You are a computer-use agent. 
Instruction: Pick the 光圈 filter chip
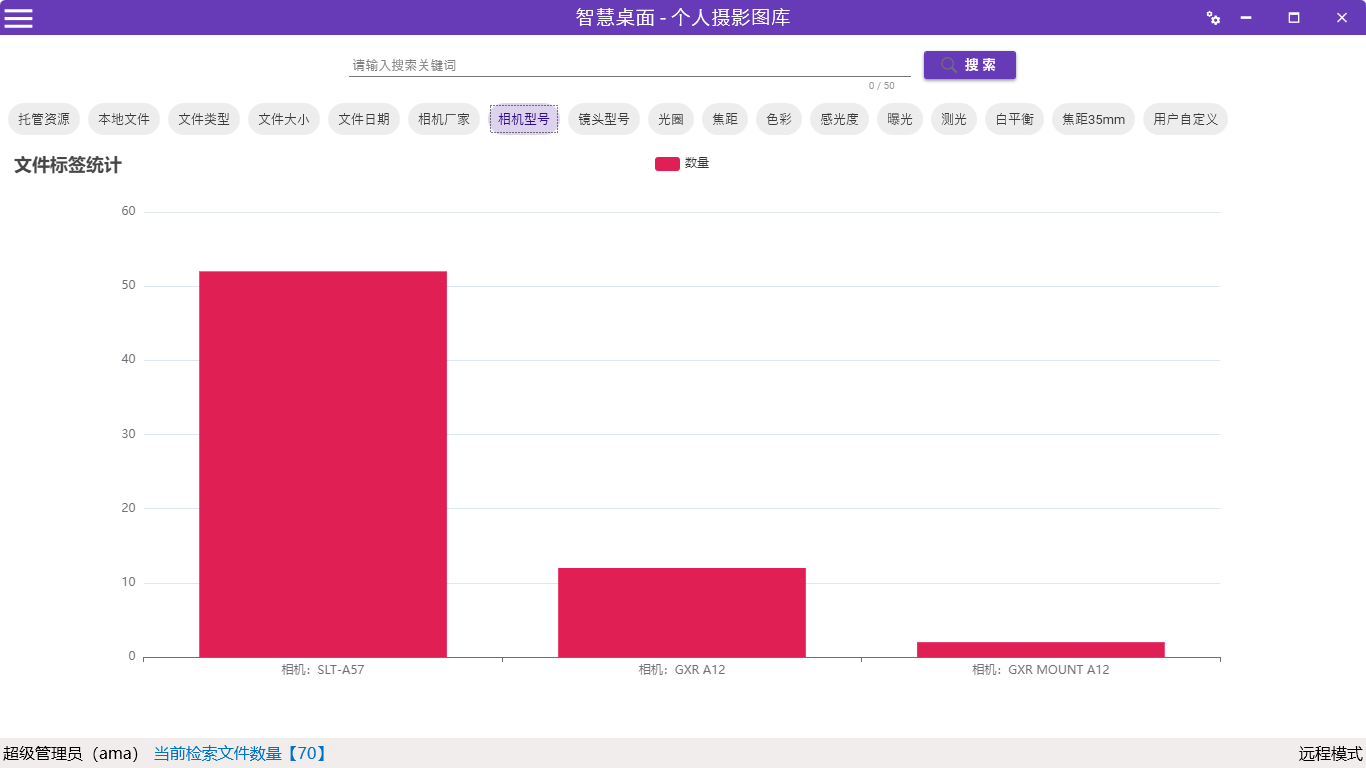click(x=671, y=119)
